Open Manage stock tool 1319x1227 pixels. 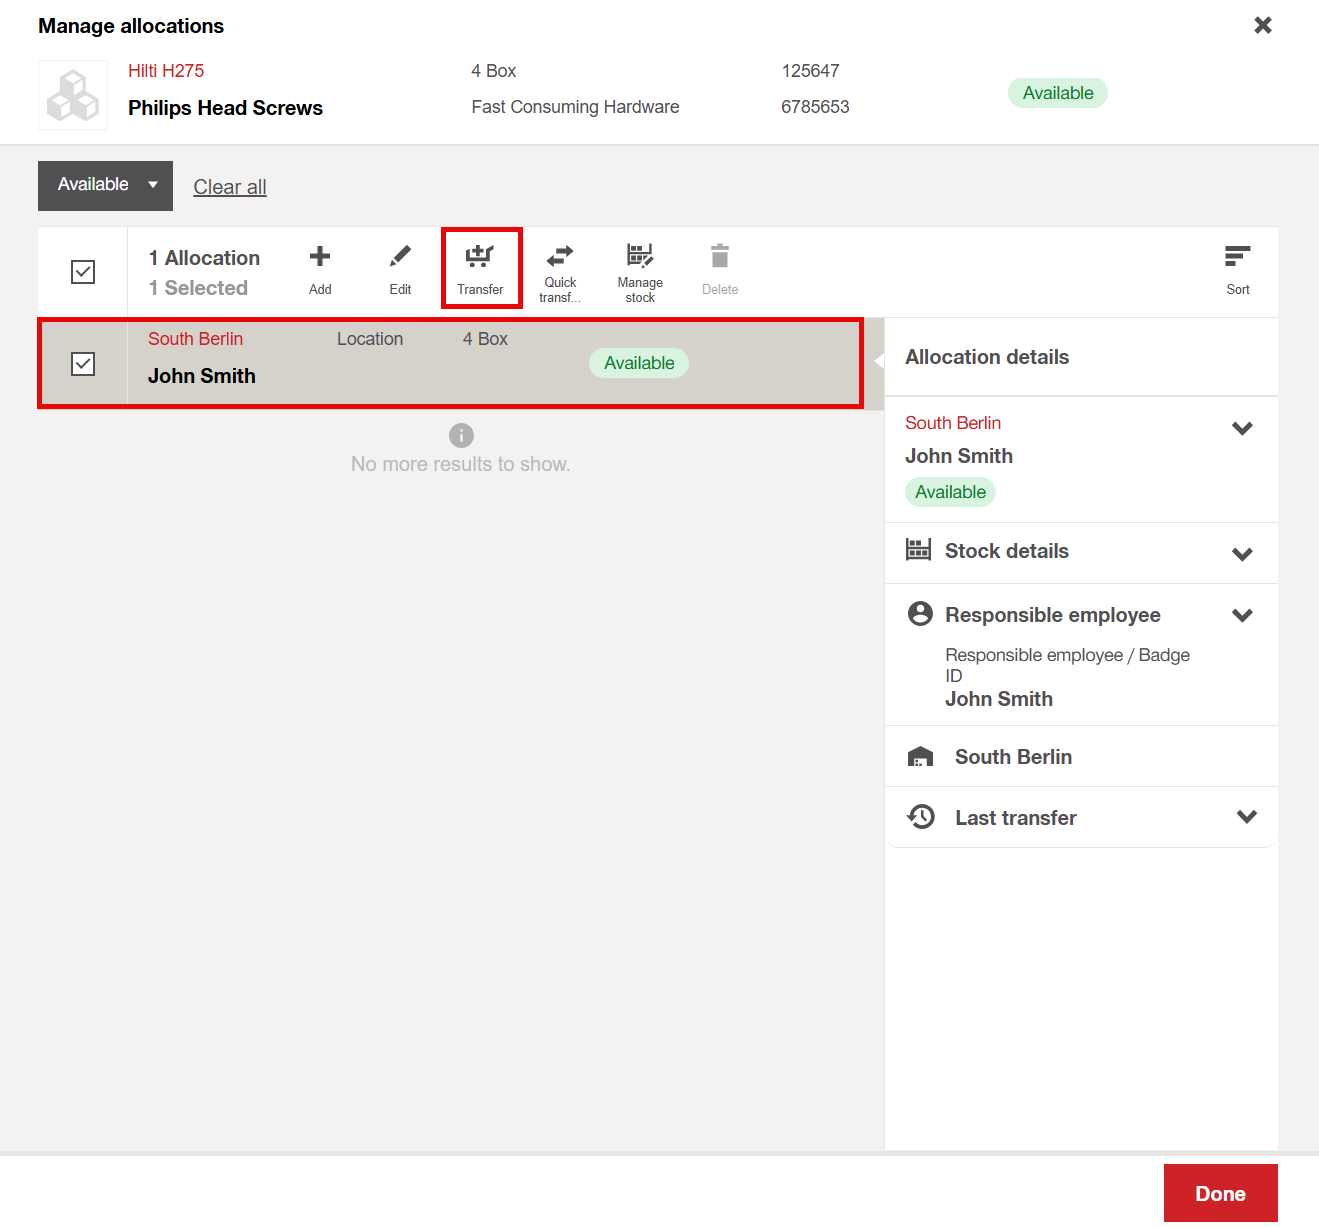tap(640, 257)
